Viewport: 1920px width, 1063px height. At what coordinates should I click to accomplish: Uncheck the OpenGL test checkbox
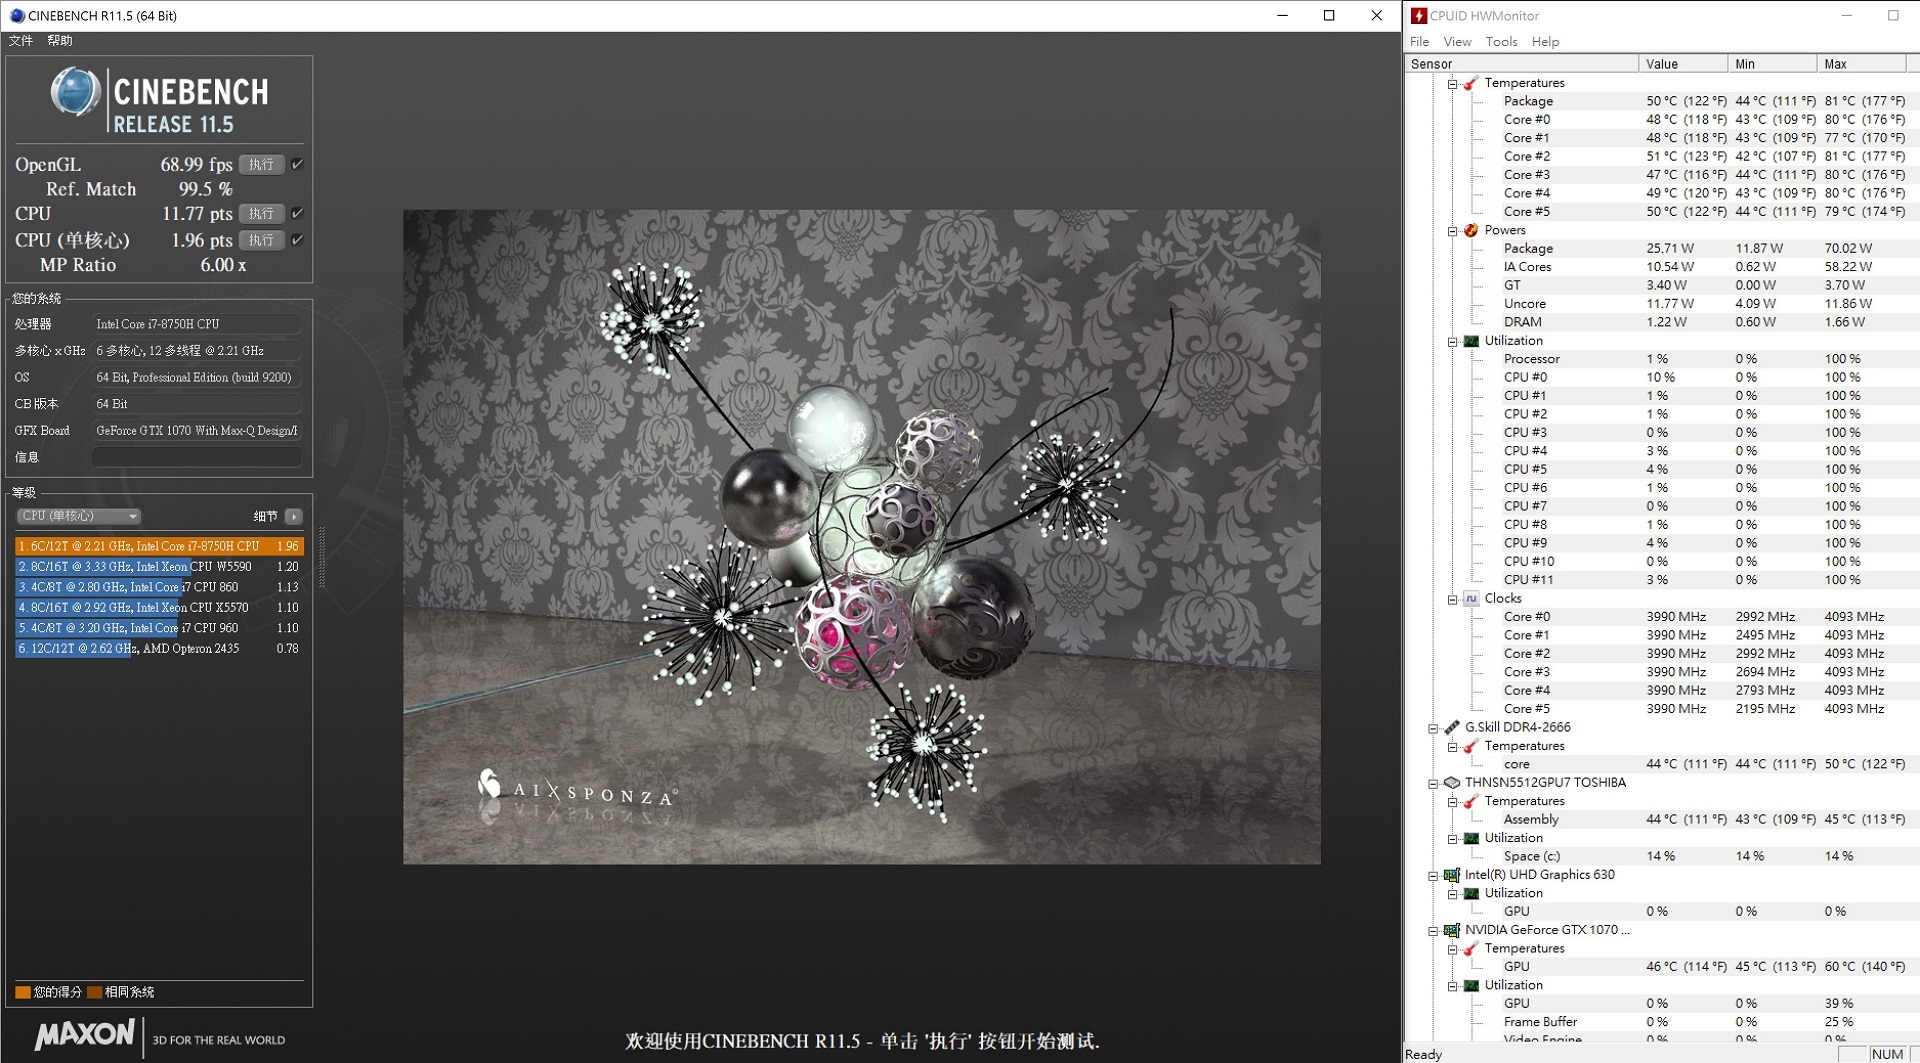click(x=297, y=164)
